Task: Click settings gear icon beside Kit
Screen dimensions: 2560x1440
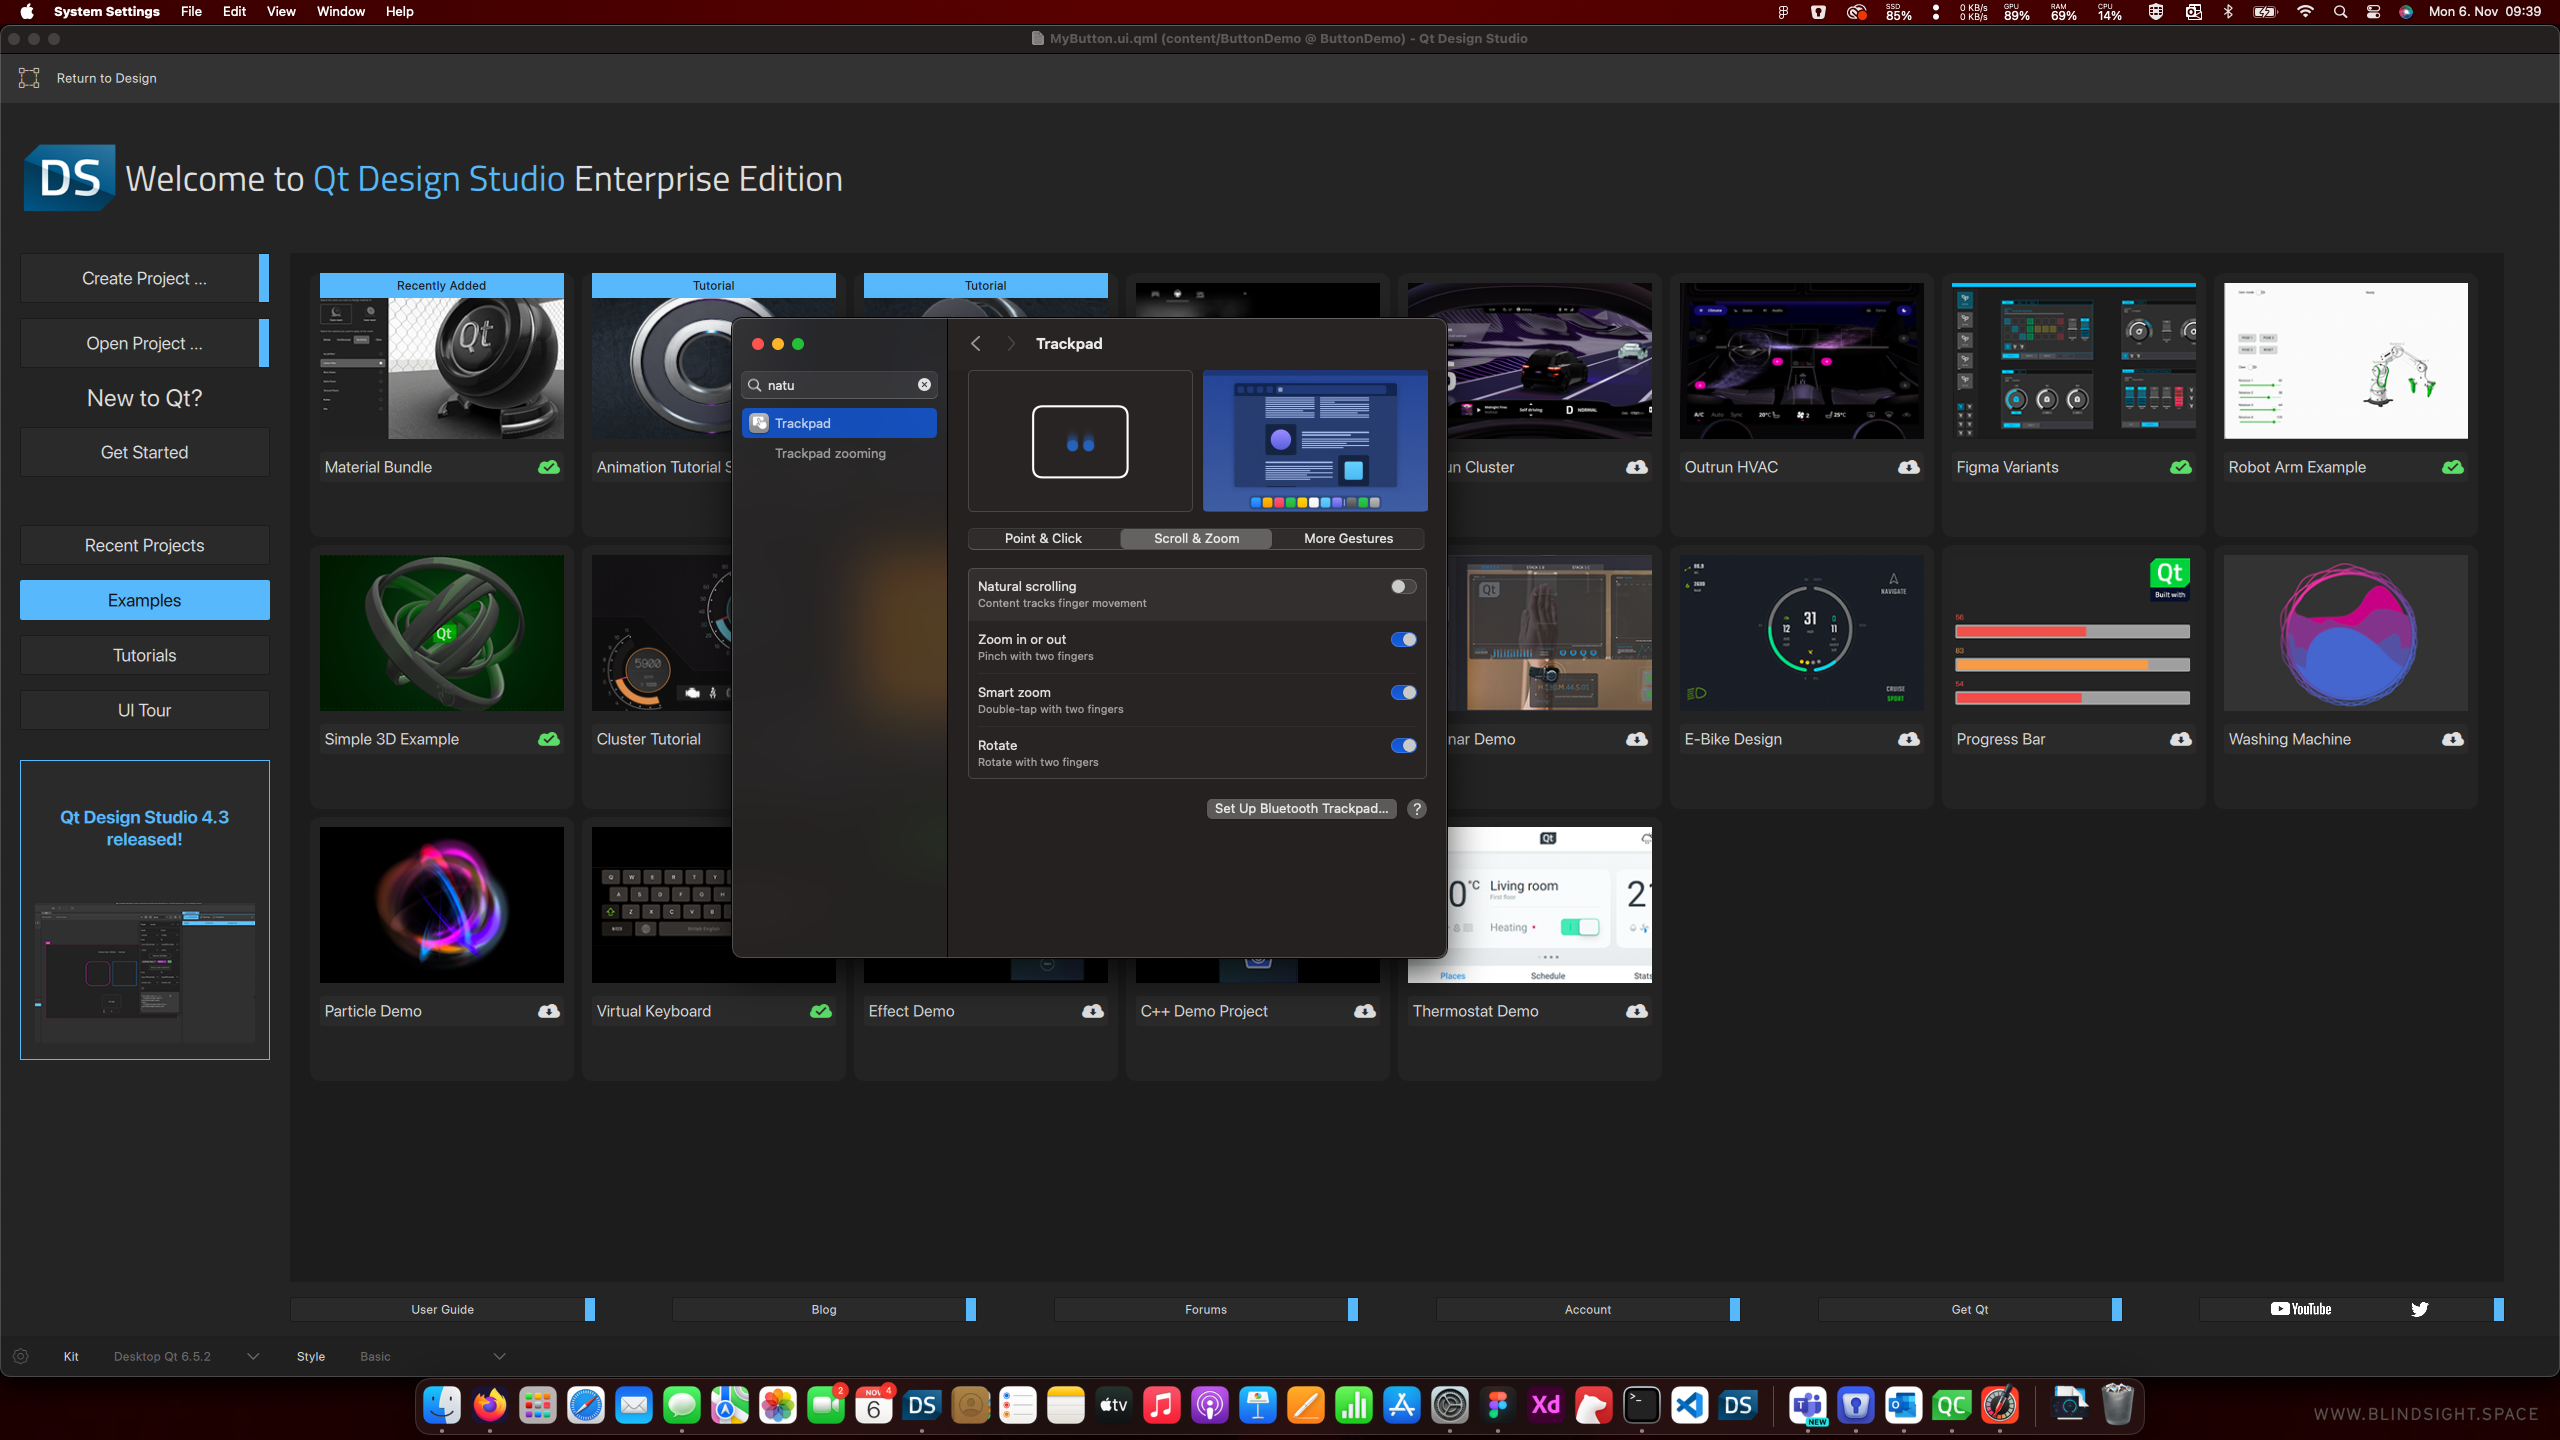Action: tap(20, 1356)
